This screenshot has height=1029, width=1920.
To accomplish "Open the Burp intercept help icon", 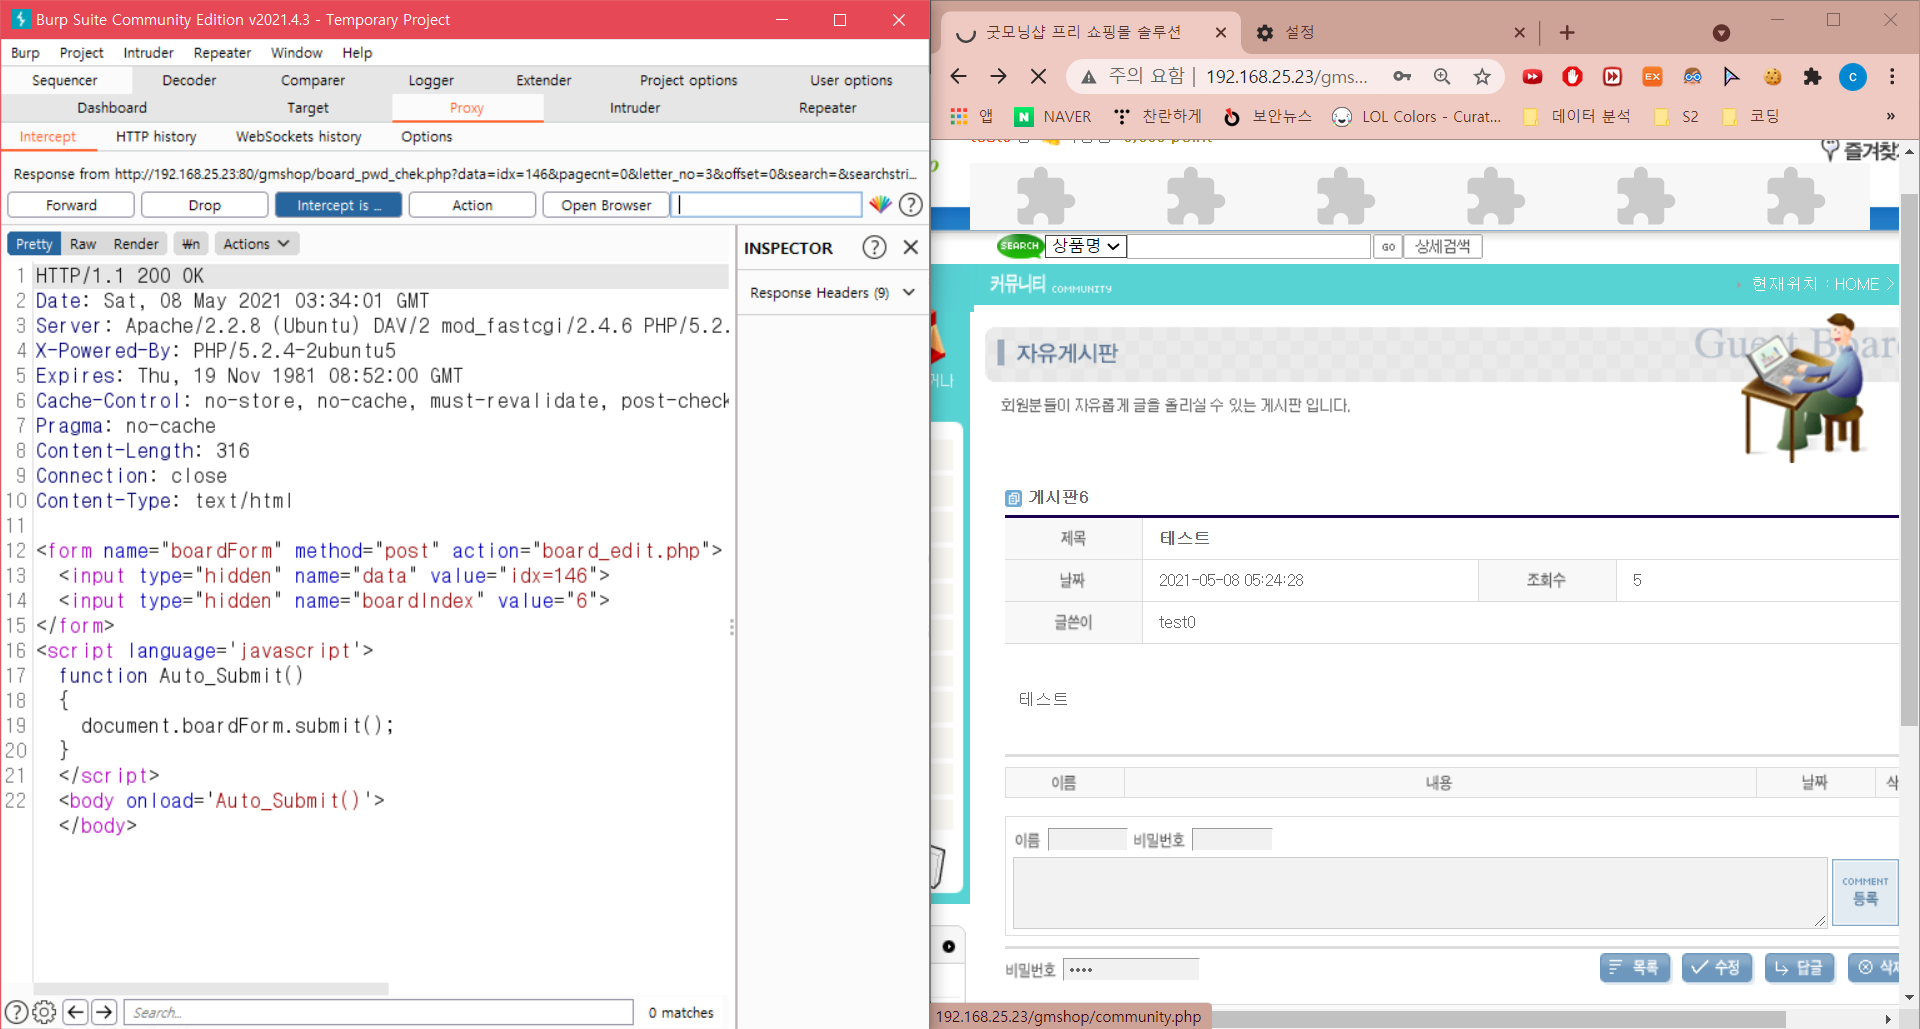I will (x=910, y=205).
